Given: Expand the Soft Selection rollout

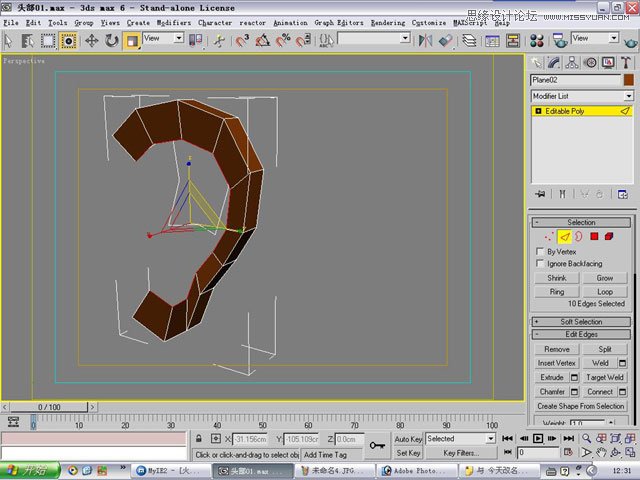Looking at the screenshot, I should coord(581,322).
